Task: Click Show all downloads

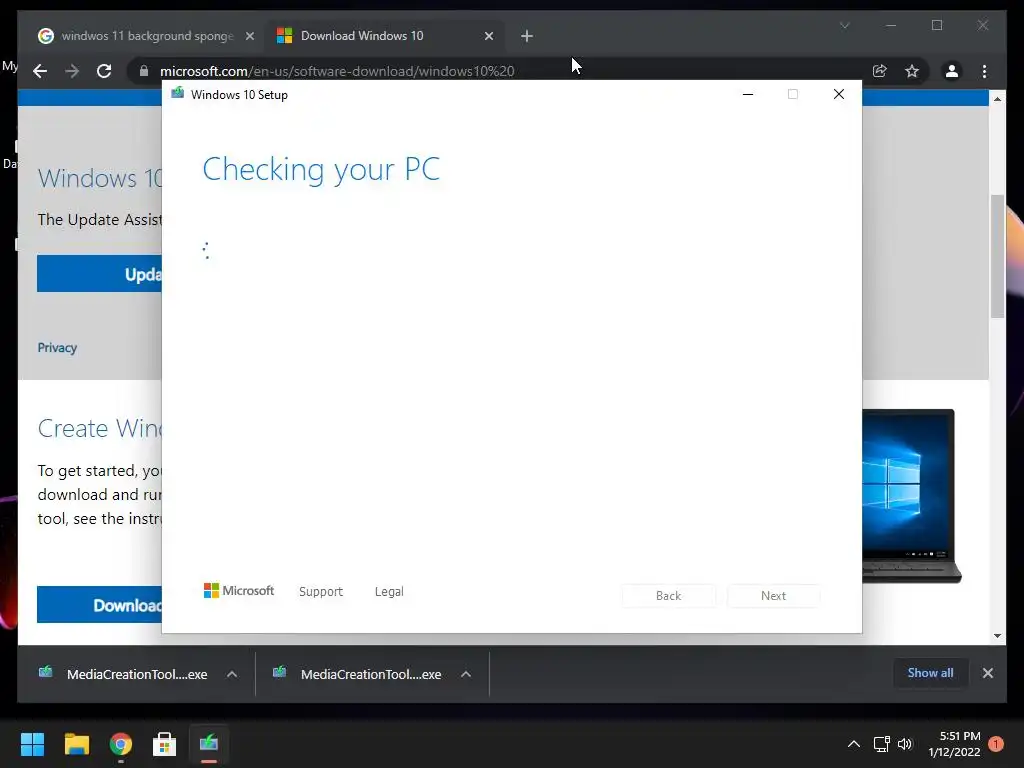Action: pyautogui.click(x=930, y=673)
